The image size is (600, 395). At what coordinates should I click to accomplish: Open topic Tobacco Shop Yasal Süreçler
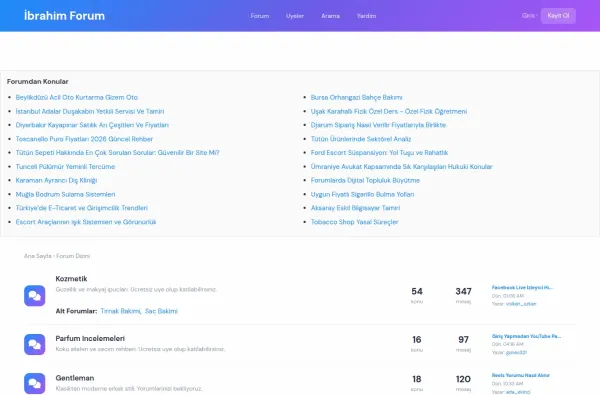[x=354, y=222]
